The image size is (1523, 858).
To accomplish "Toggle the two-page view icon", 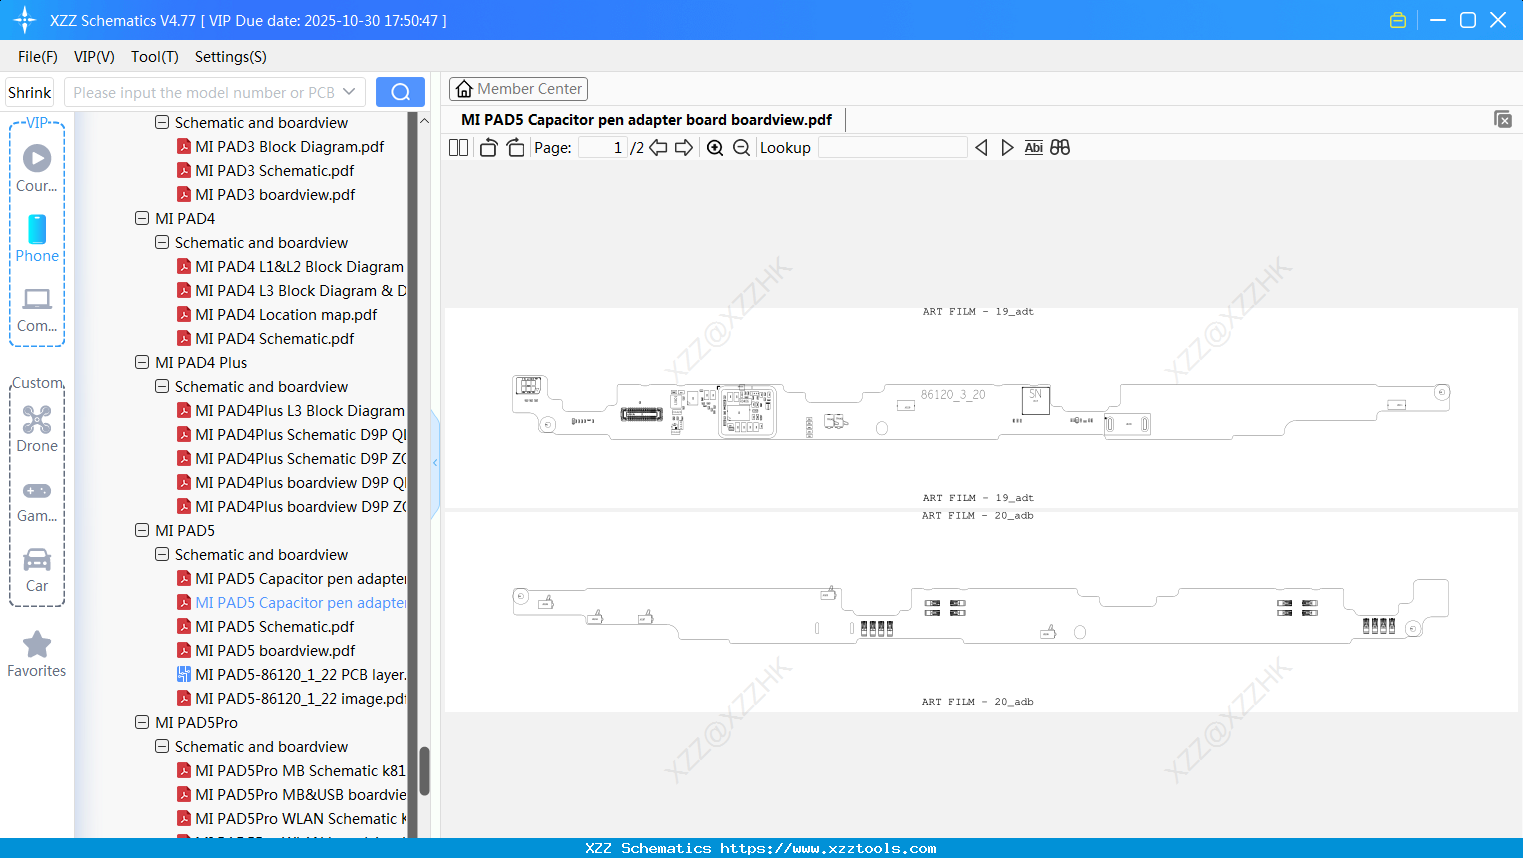I will point(458,148).
